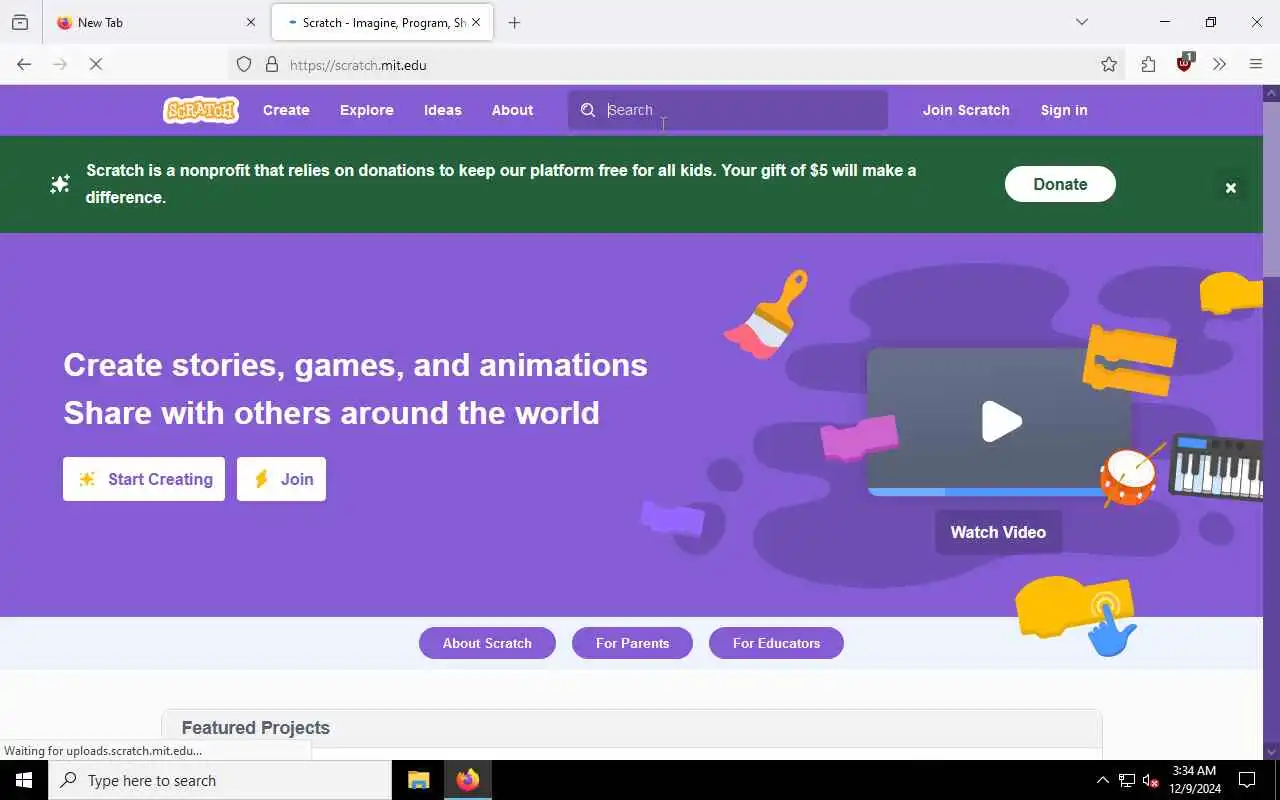This screenshot has height=800, width=1280.
Task: Open the Windows Start menu
Action: 24,780
